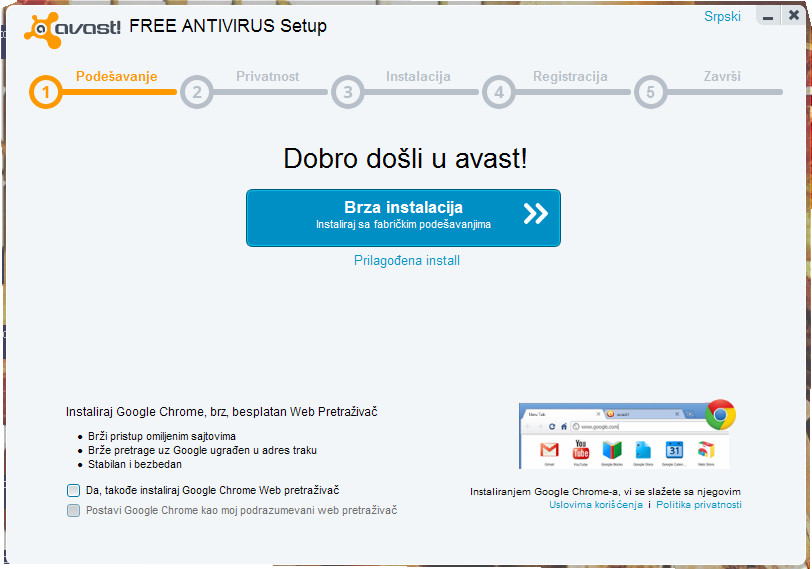Click the 'Dobro došli u avast!' heading
The image size is (812, 569).
405,158
